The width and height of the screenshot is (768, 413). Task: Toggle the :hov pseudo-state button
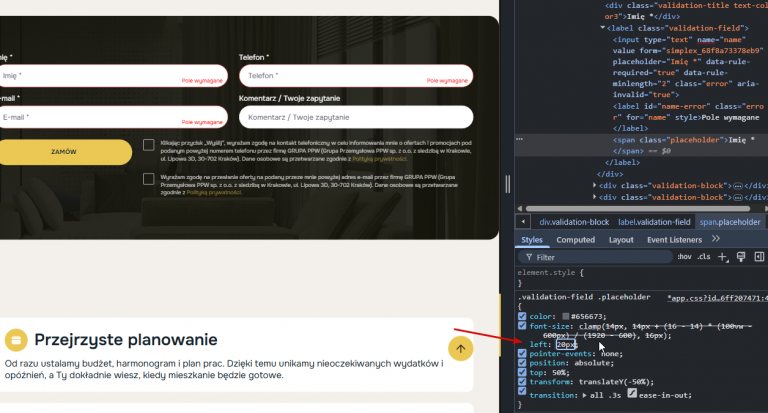pyautogui.click(x=684, y=257)
